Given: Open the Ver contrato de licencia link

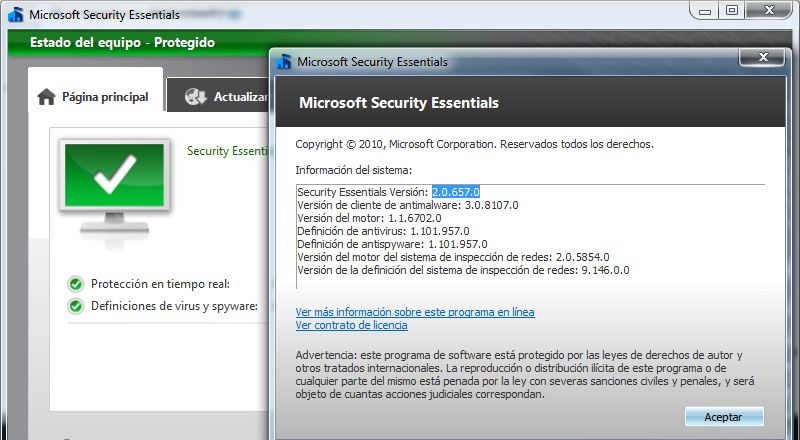Looking at the screenshot, I should [352, 325].
